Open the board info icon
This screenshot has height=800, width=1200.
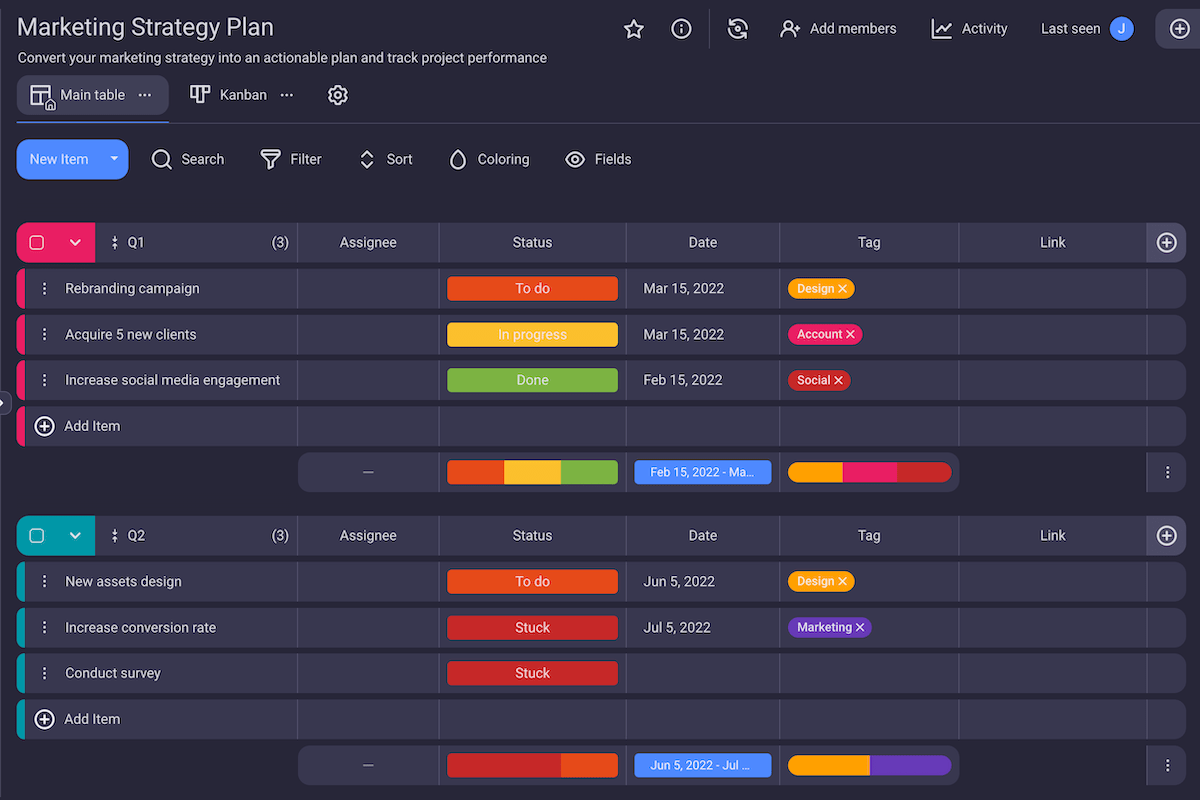point(681,29)
